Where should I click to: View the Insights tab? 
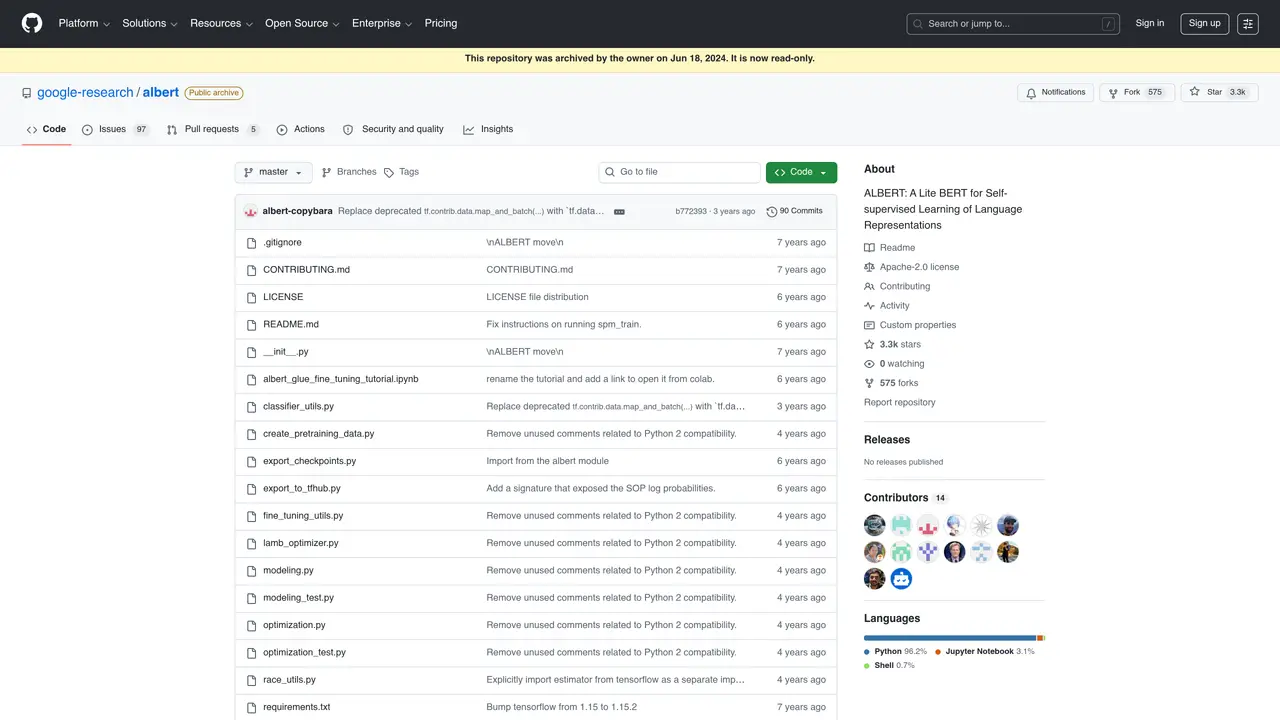point(488,129)
